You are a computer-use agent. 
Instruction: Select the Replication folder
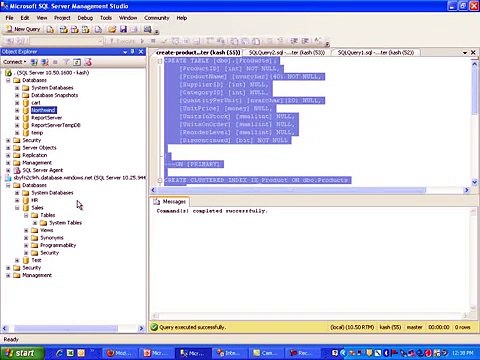[x=34, y=155]
